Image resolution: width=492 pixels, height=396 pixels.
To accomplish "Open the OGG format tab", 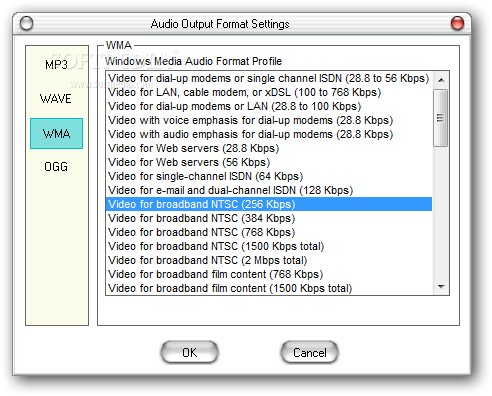I will pos(56,166).
